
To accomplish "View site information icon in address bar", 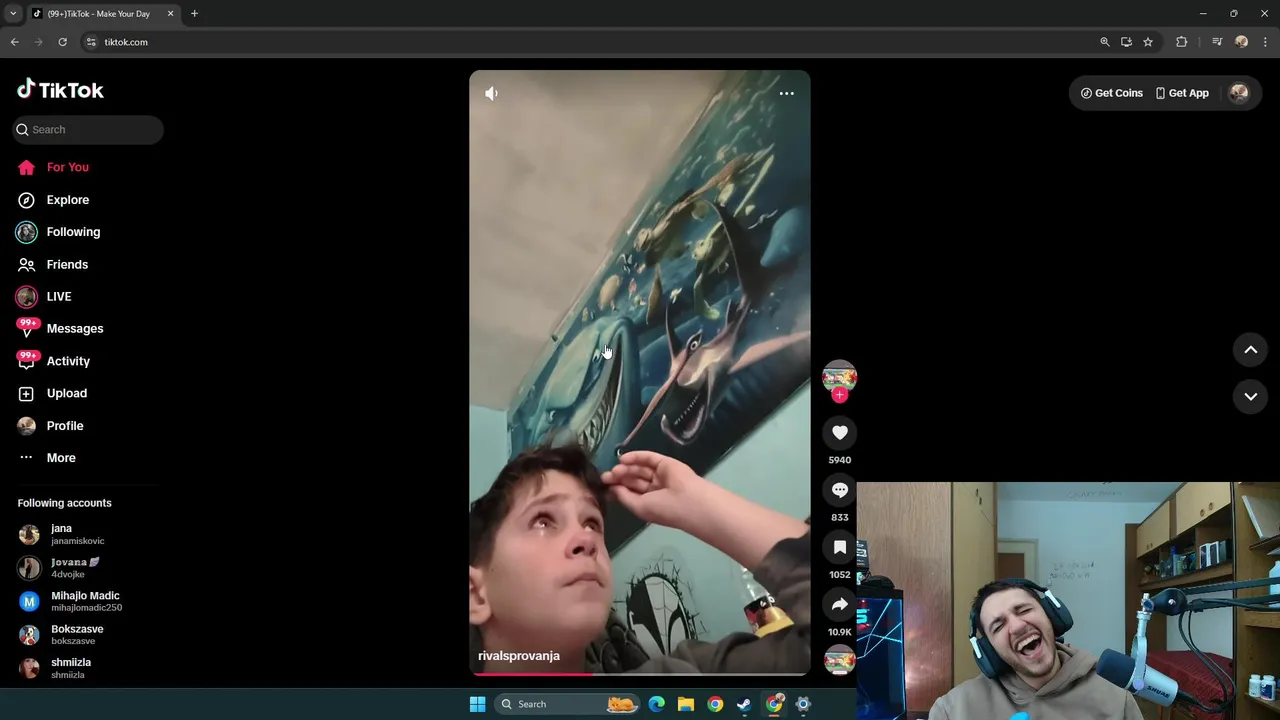I will click(x=91, y=42).
